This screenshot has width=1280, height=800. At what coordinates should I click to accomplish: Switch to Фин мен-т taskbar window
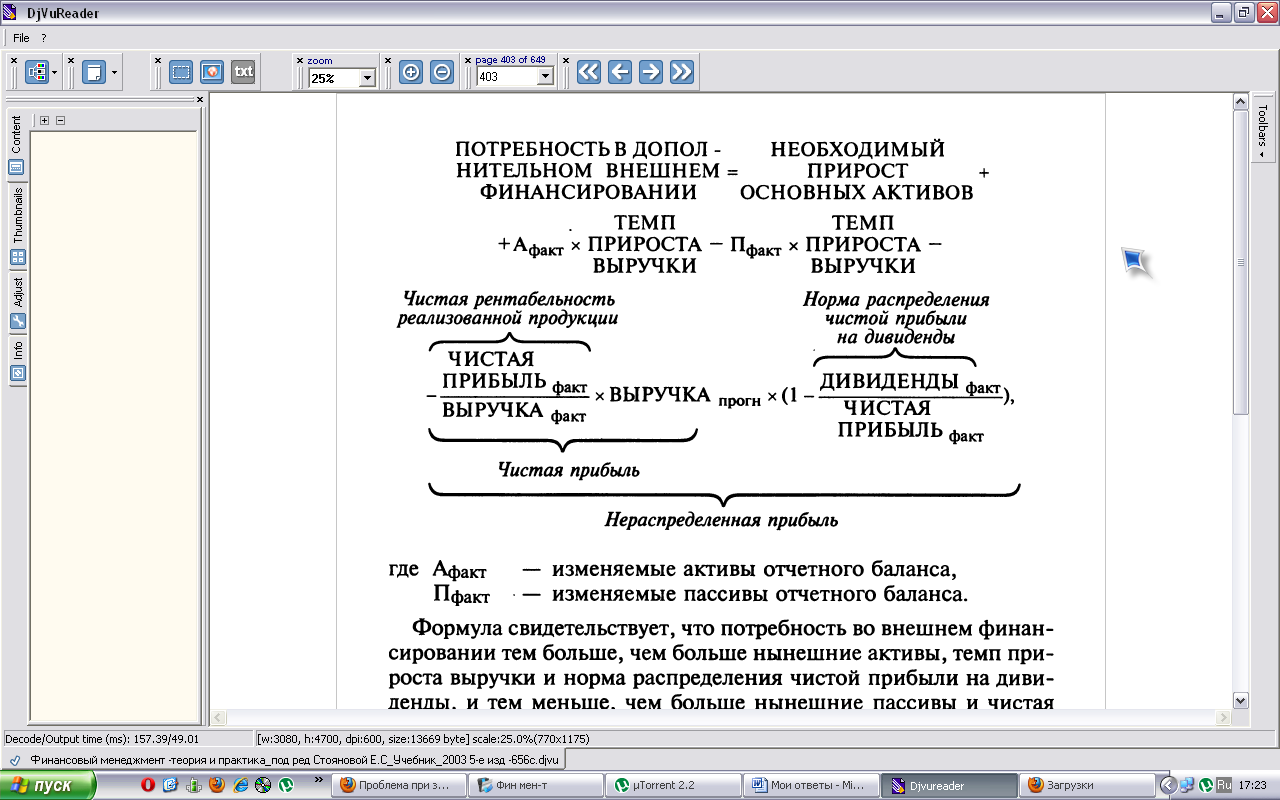535,786
